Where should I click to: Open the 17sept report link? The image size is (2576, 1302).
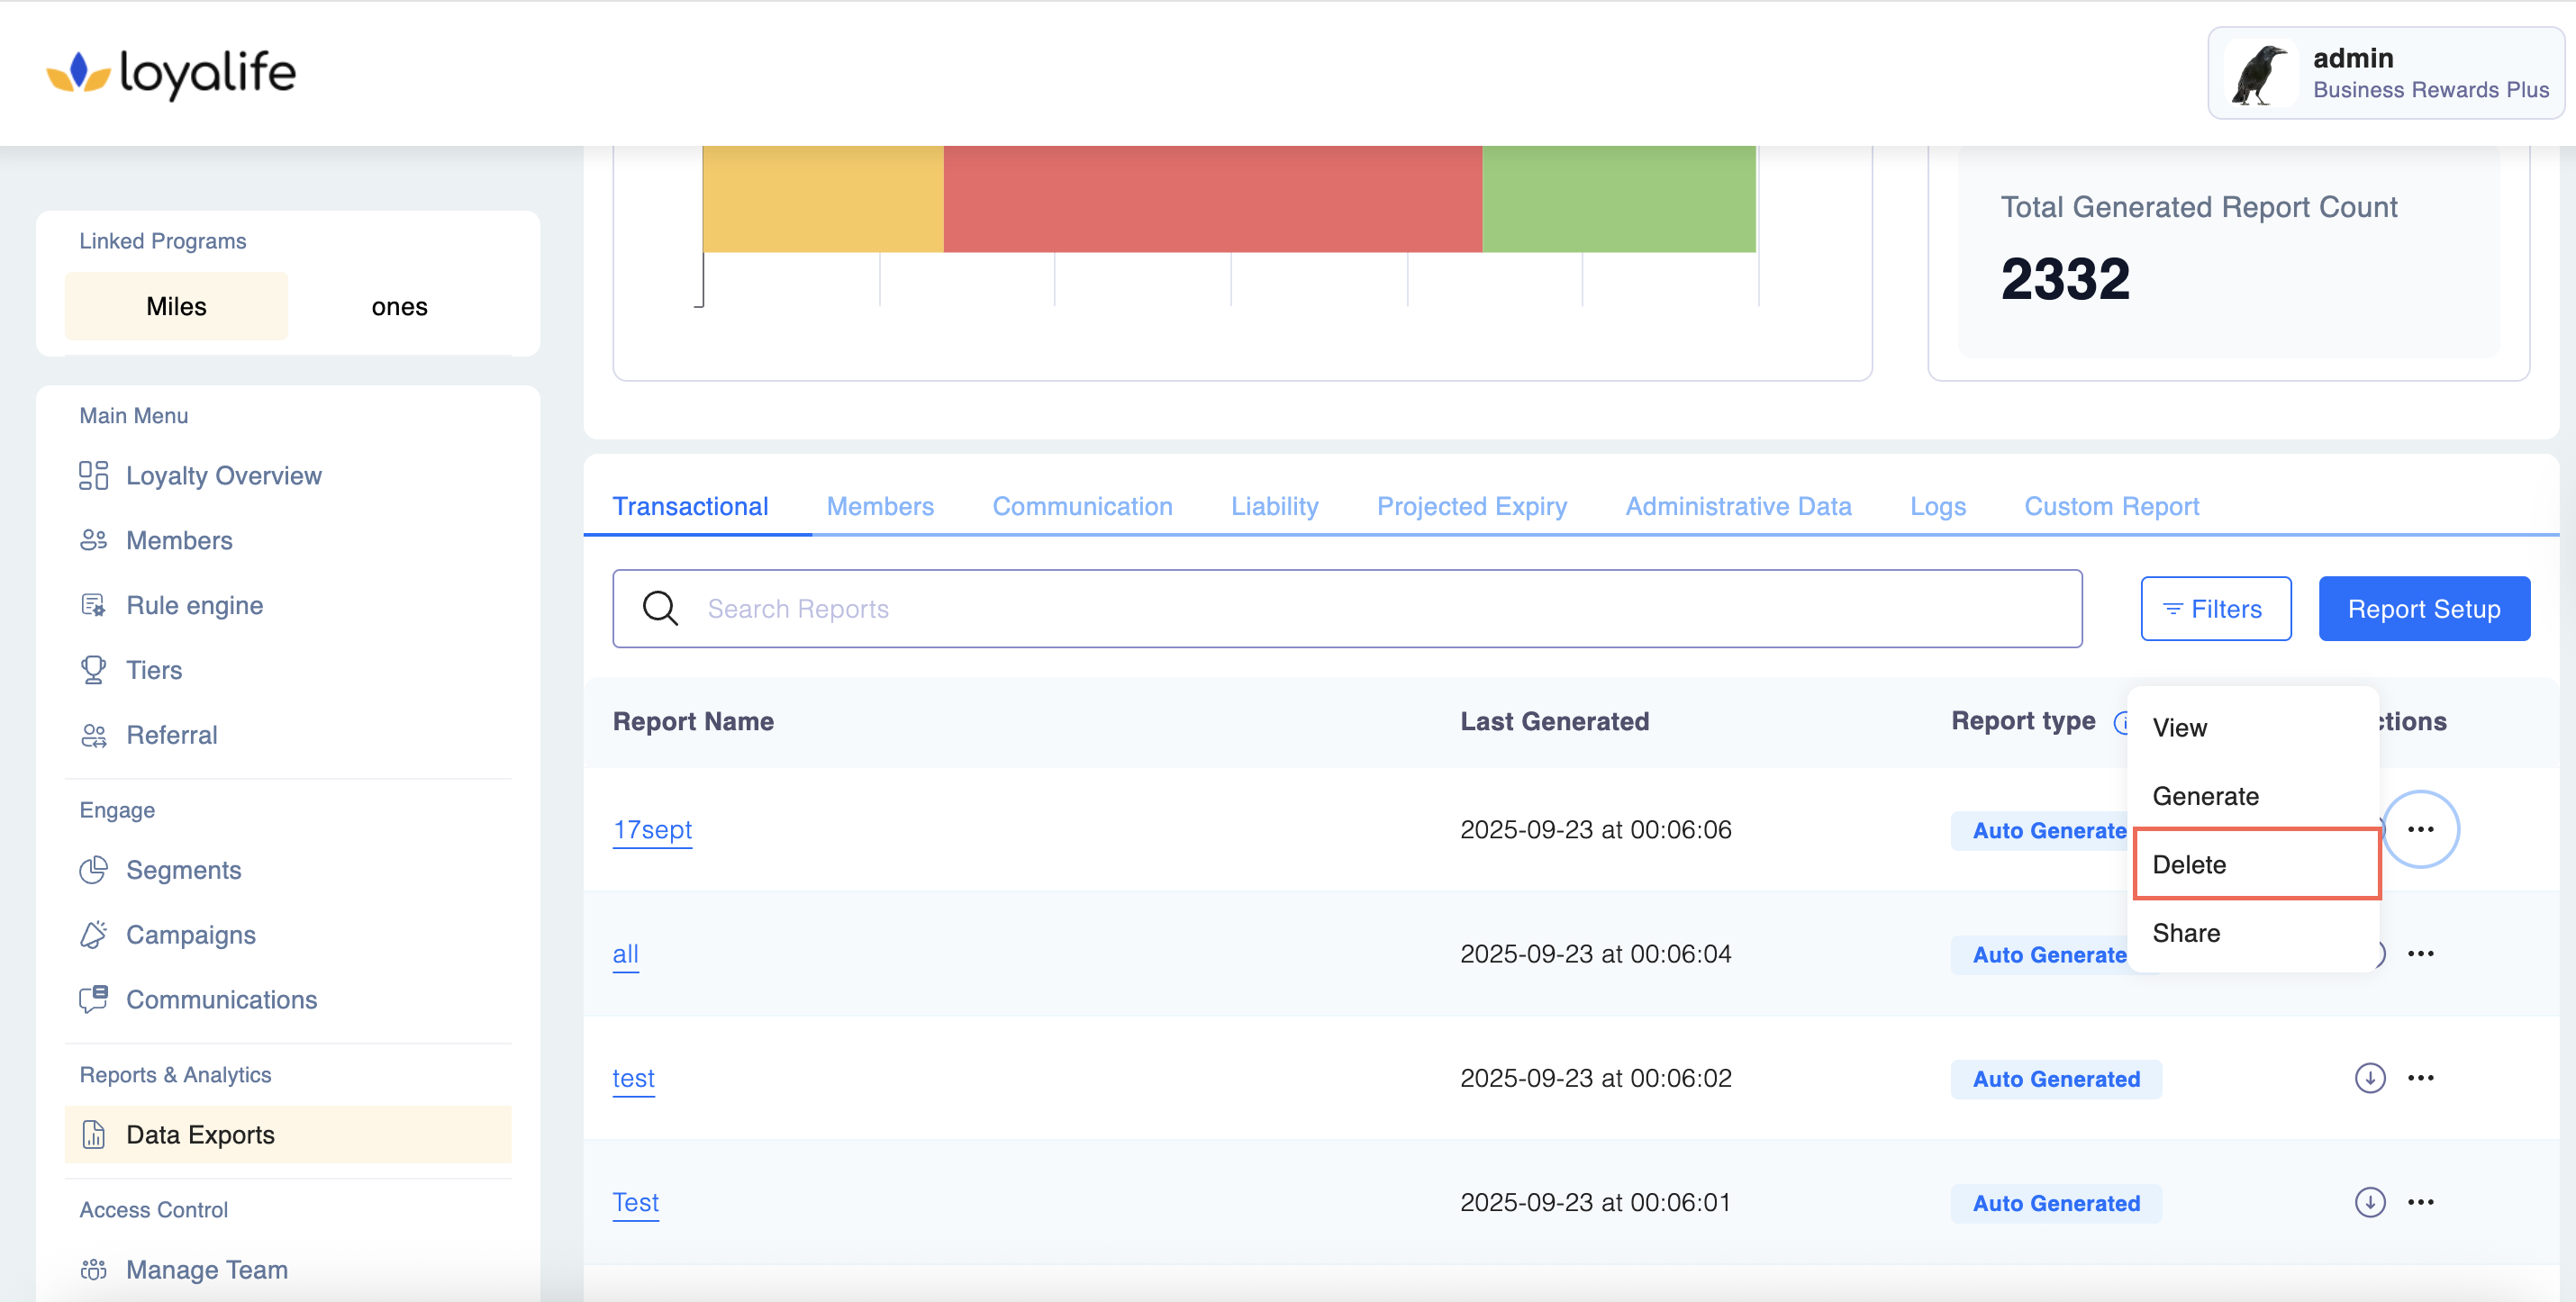[652, 830]
